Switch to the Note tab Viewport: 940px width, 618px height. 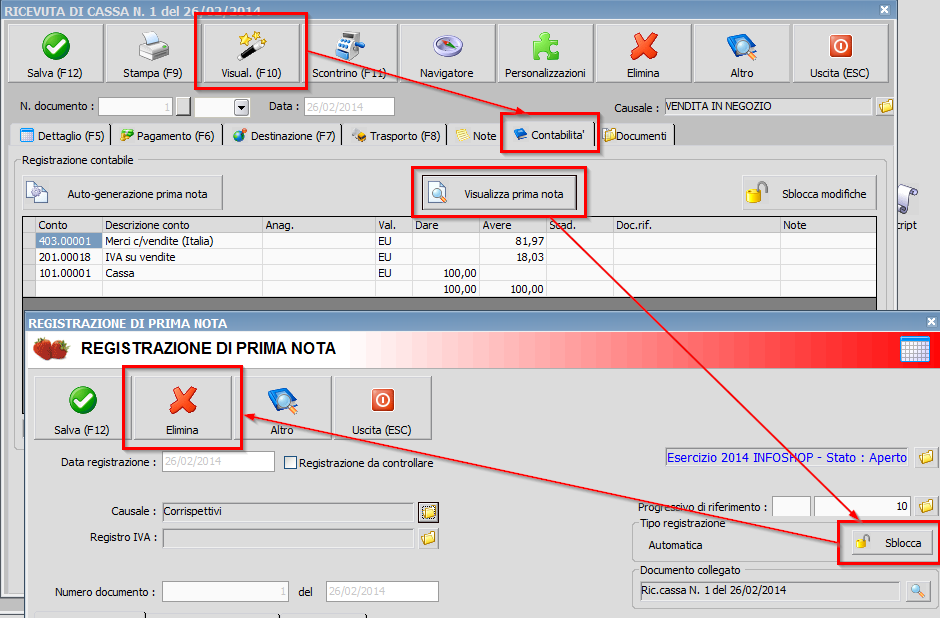(x=476, y=135)
